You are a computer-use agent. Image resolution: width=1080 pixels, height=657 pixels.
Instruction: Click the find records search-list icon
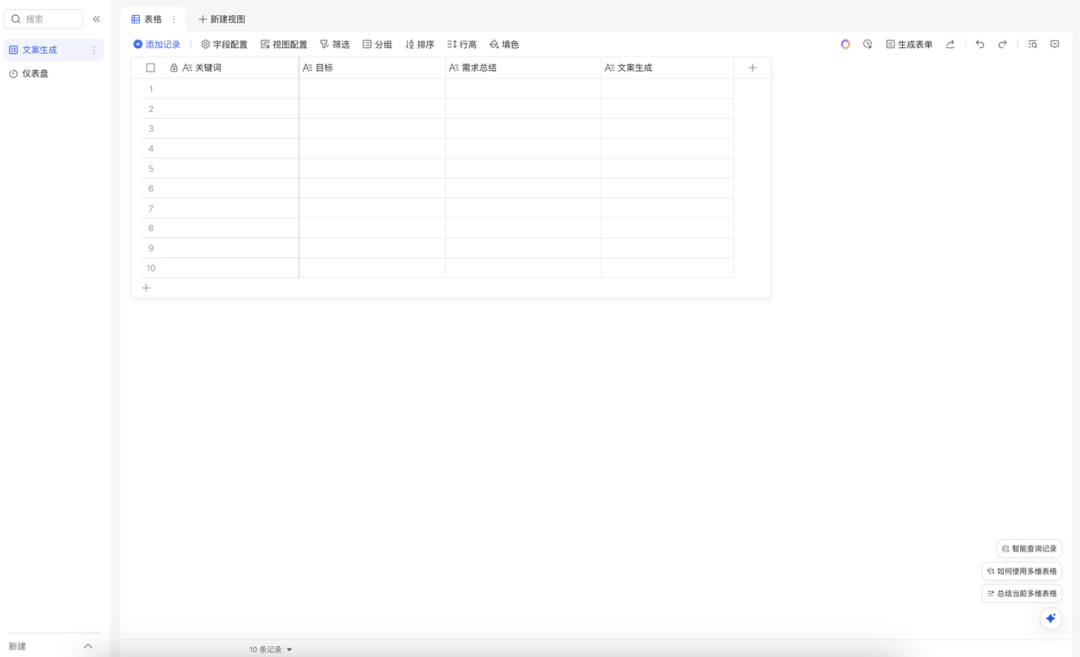tap(1032, 44)
